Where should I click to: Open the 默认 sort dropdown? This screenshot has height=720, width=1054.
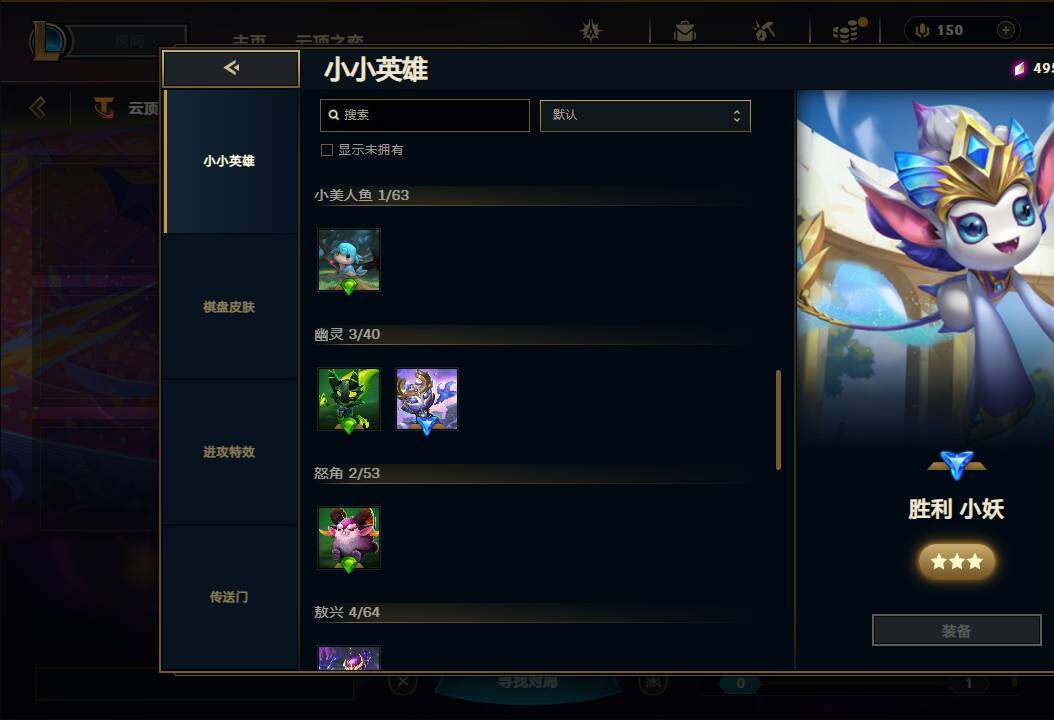click(x=645, y=116)
